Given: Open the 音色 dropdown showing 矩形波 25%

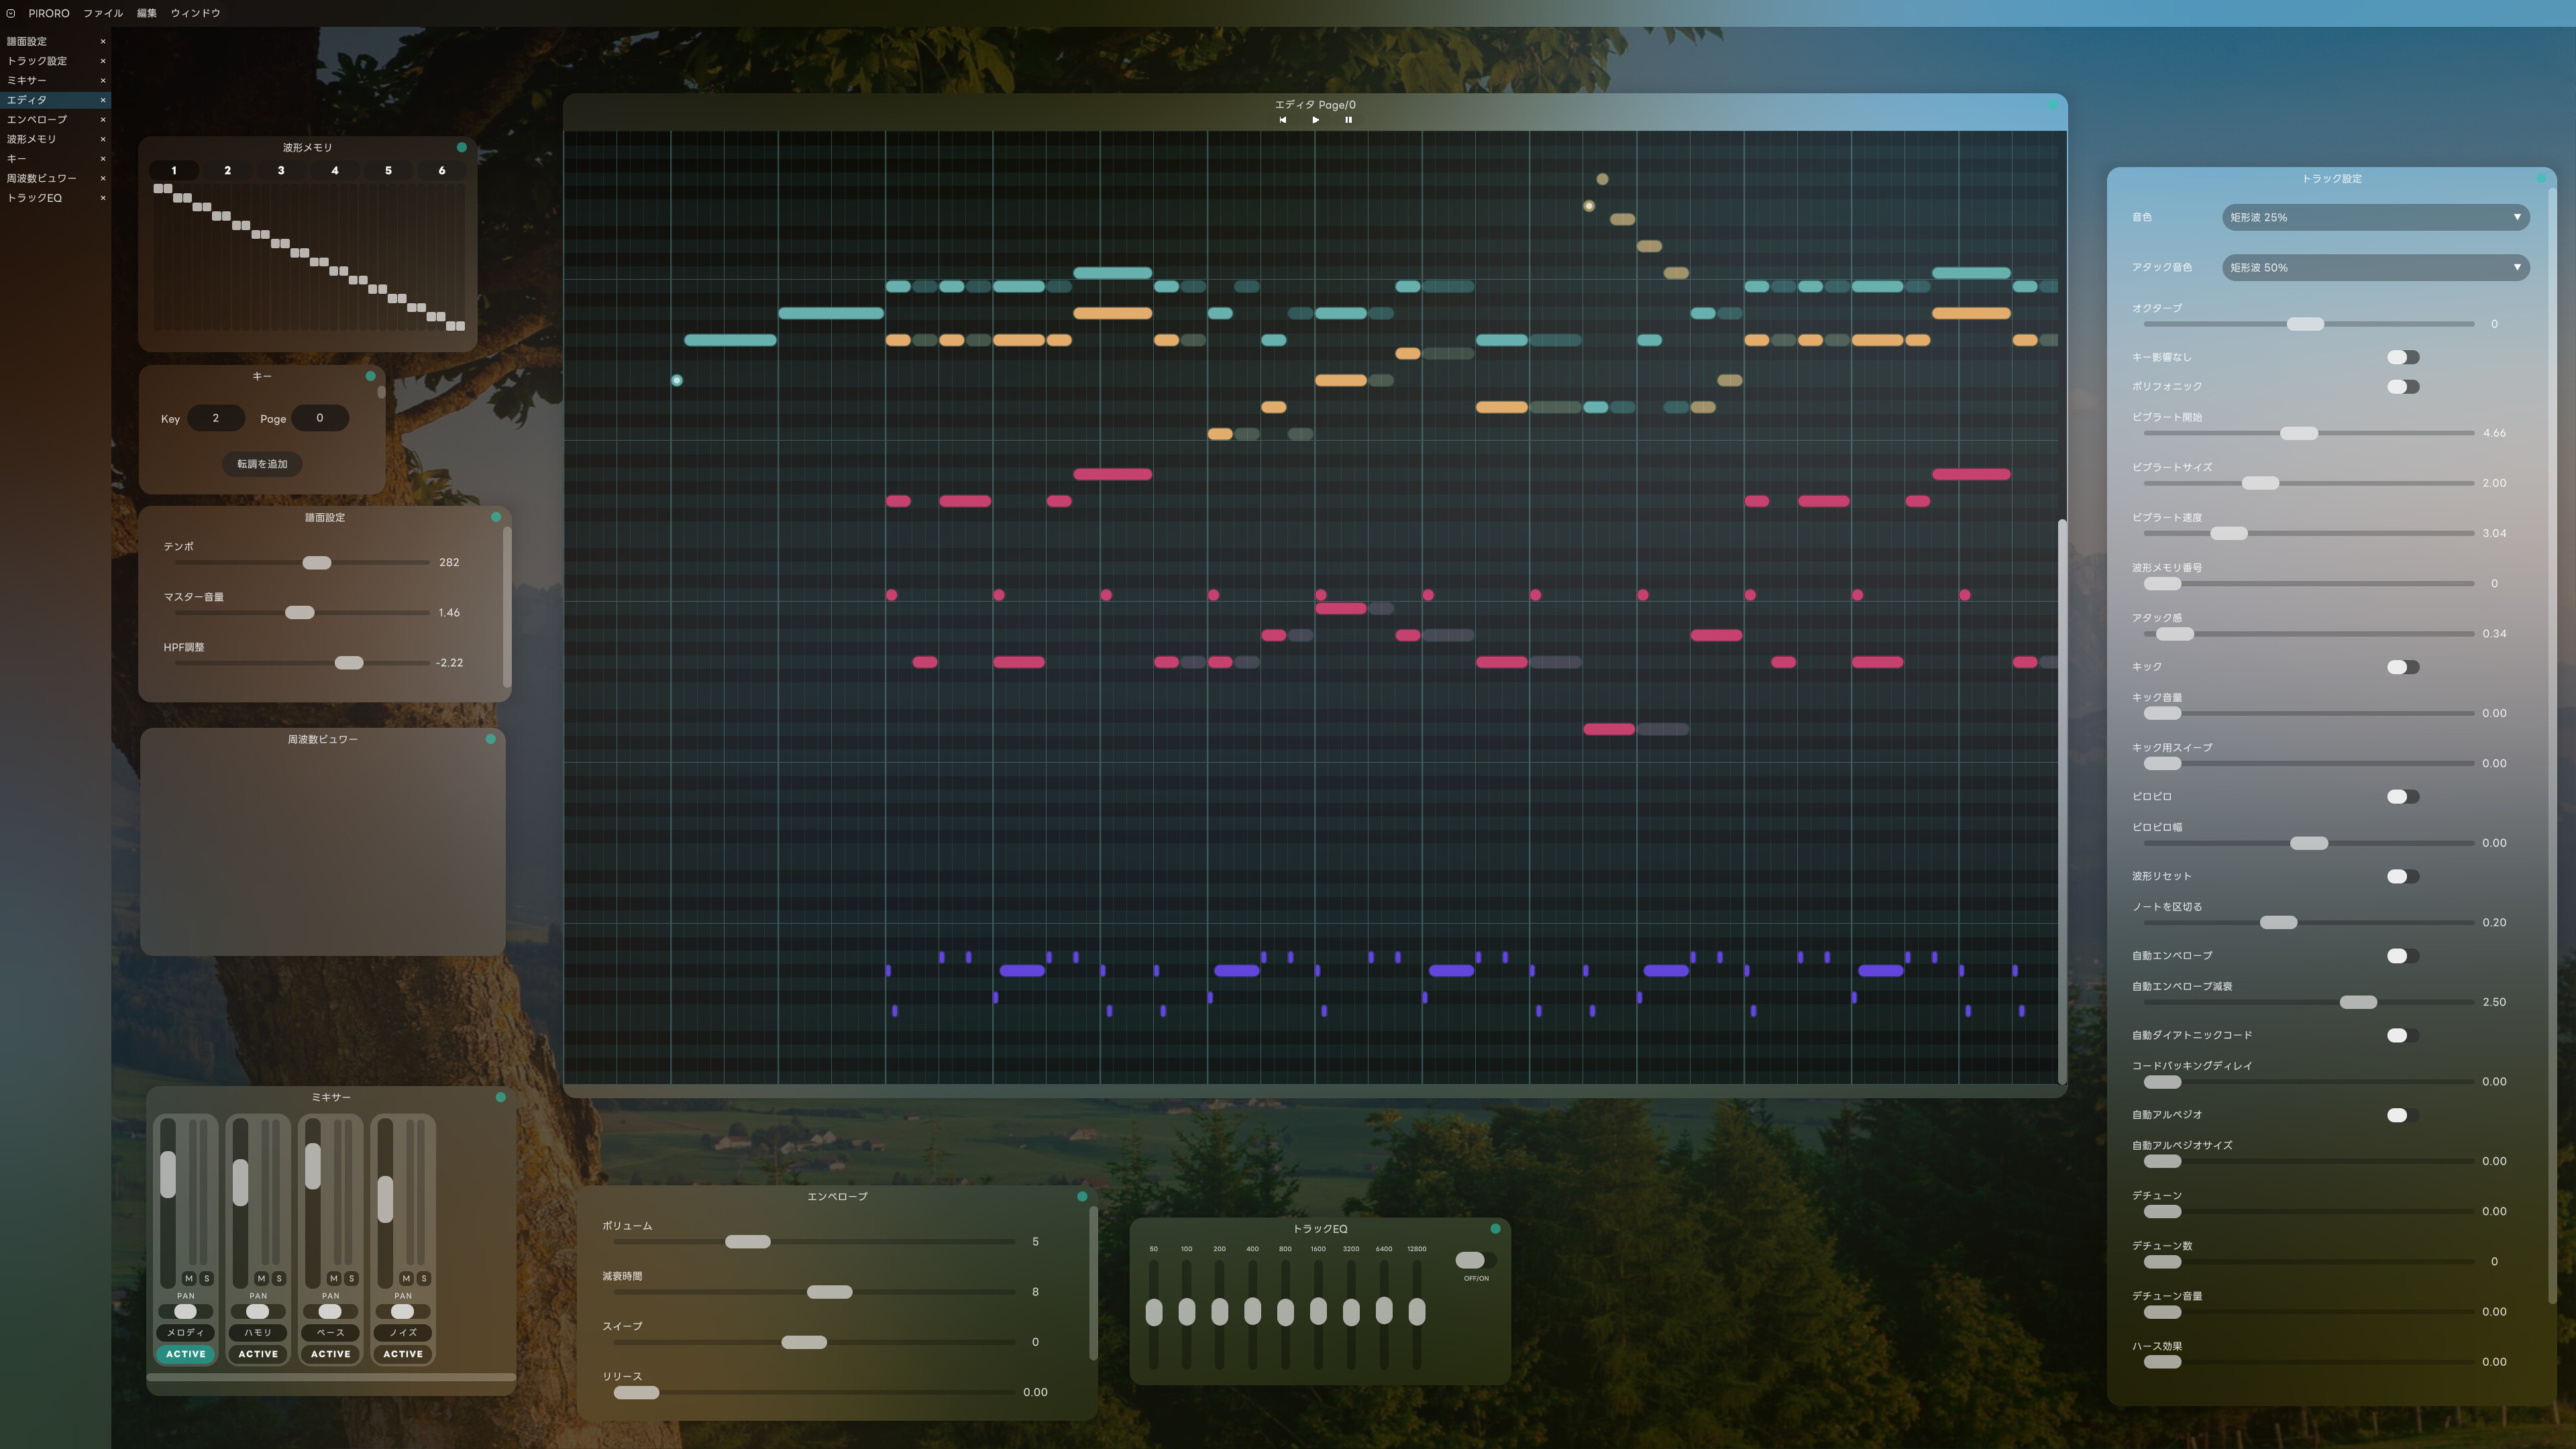Looking at the screenshot, I should [x=2375, y=217].
